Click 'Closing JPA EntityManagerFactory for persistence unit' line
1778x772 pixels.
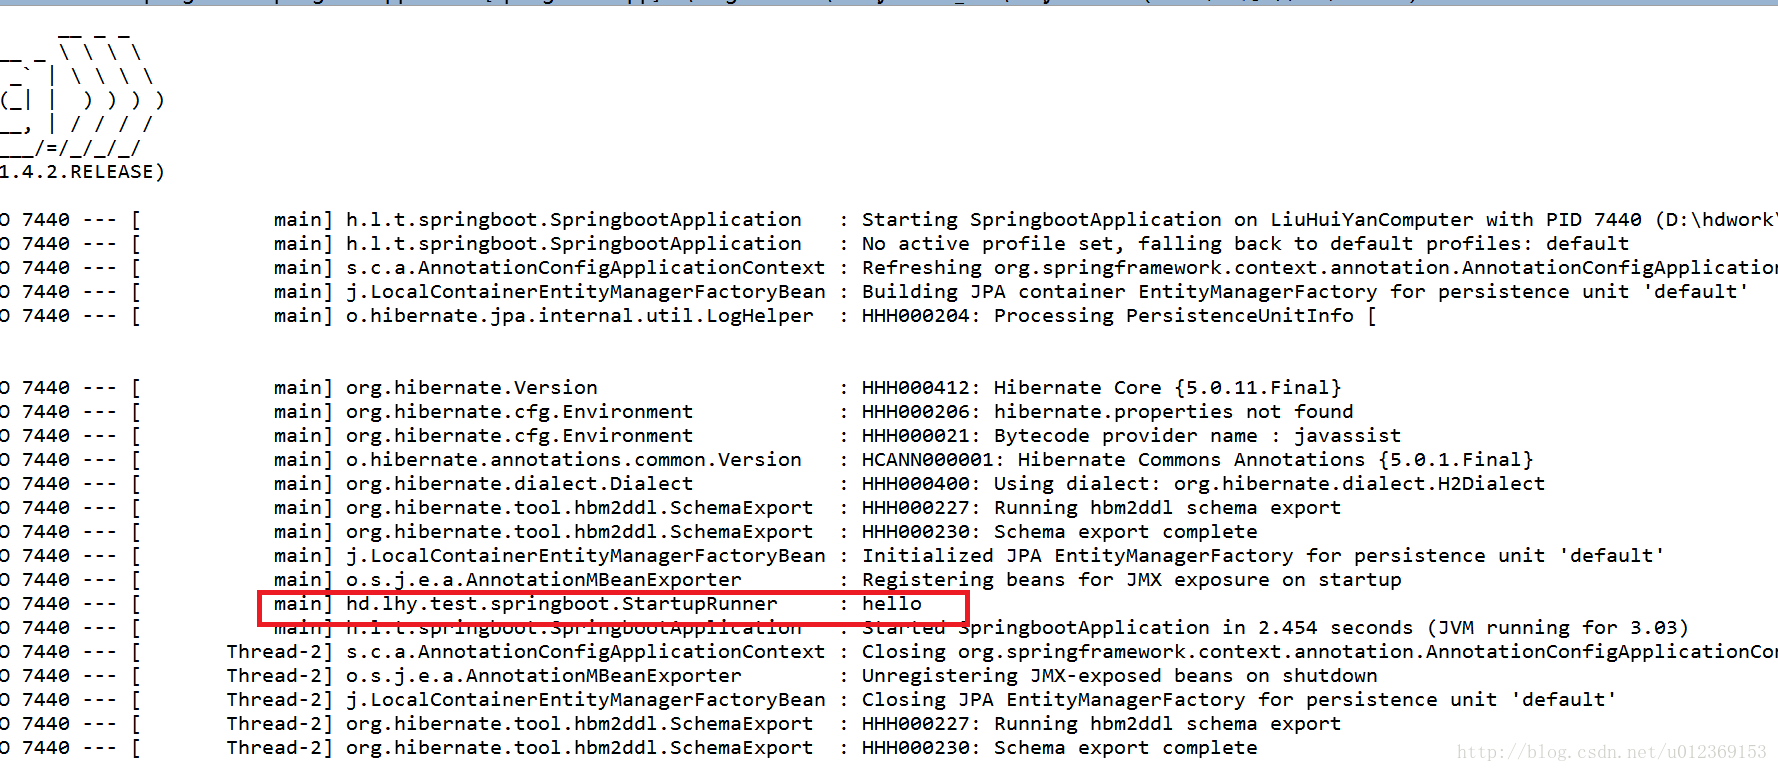point(1239,700)
